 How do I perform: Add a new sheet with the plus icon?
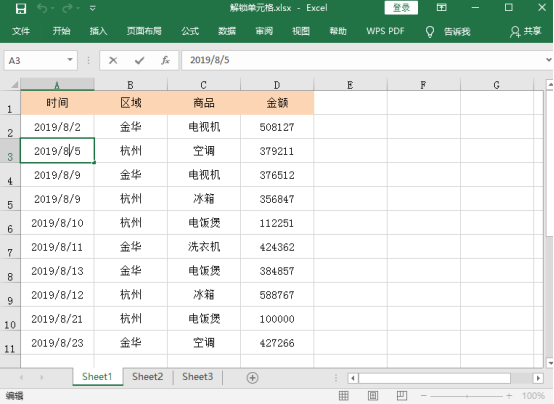click(x=252, y=377)
